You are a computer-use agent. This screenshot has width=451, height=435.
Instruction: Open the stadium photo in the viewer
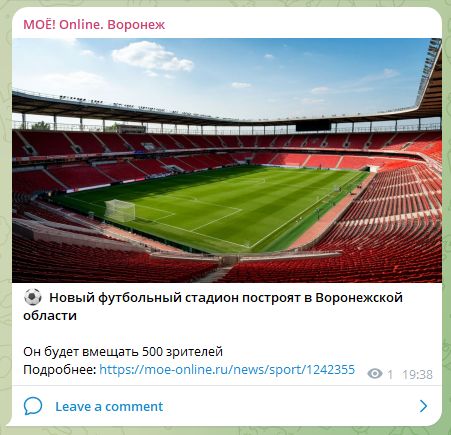pos(227,160)
